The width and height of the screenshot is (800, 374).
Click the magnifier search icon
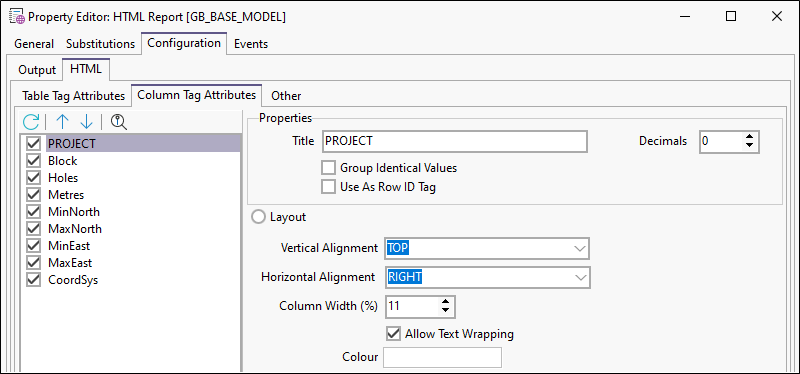coord(118,121)
